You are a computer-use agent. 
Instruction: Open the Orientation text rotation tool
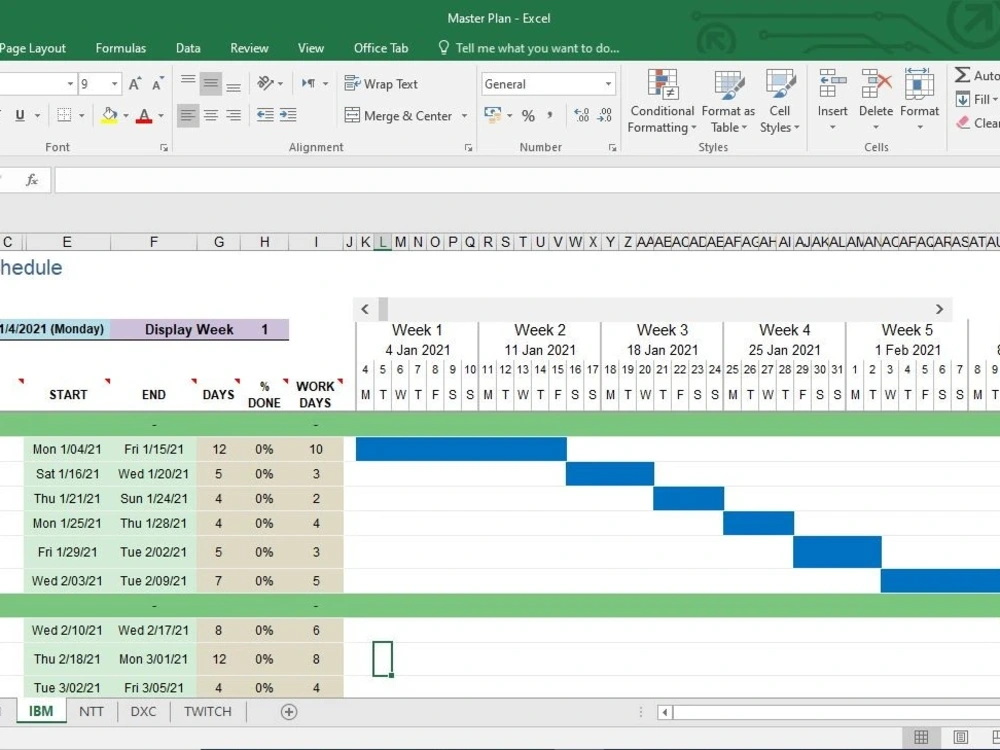tap(265, 84)
